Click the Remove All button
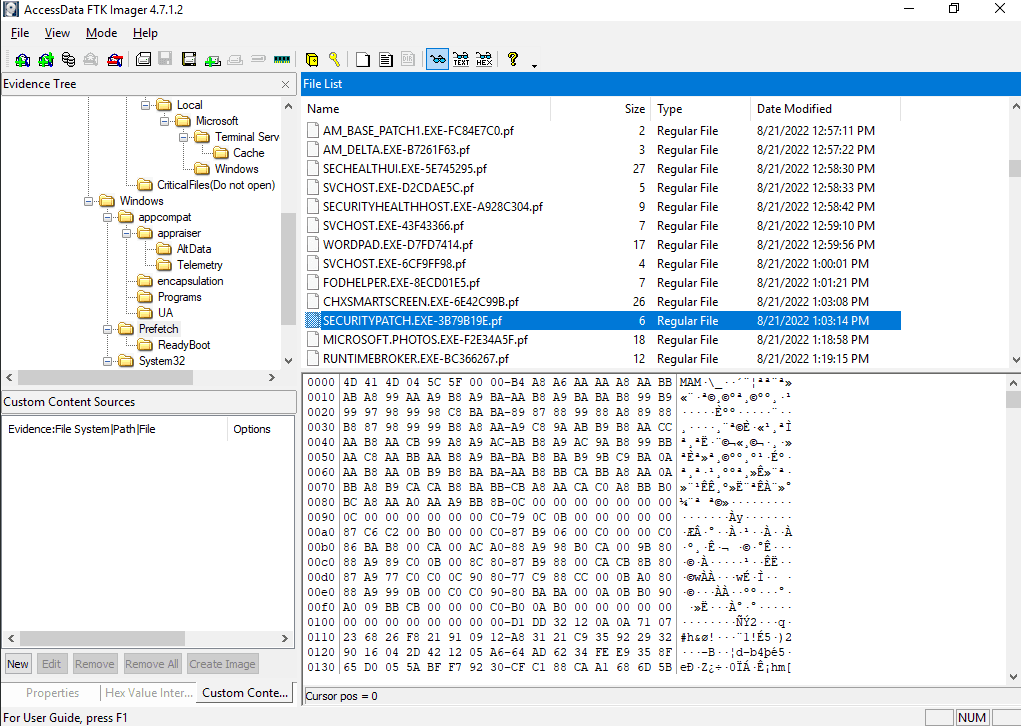This screenshot has width=1021, height=726. point(152,664)
